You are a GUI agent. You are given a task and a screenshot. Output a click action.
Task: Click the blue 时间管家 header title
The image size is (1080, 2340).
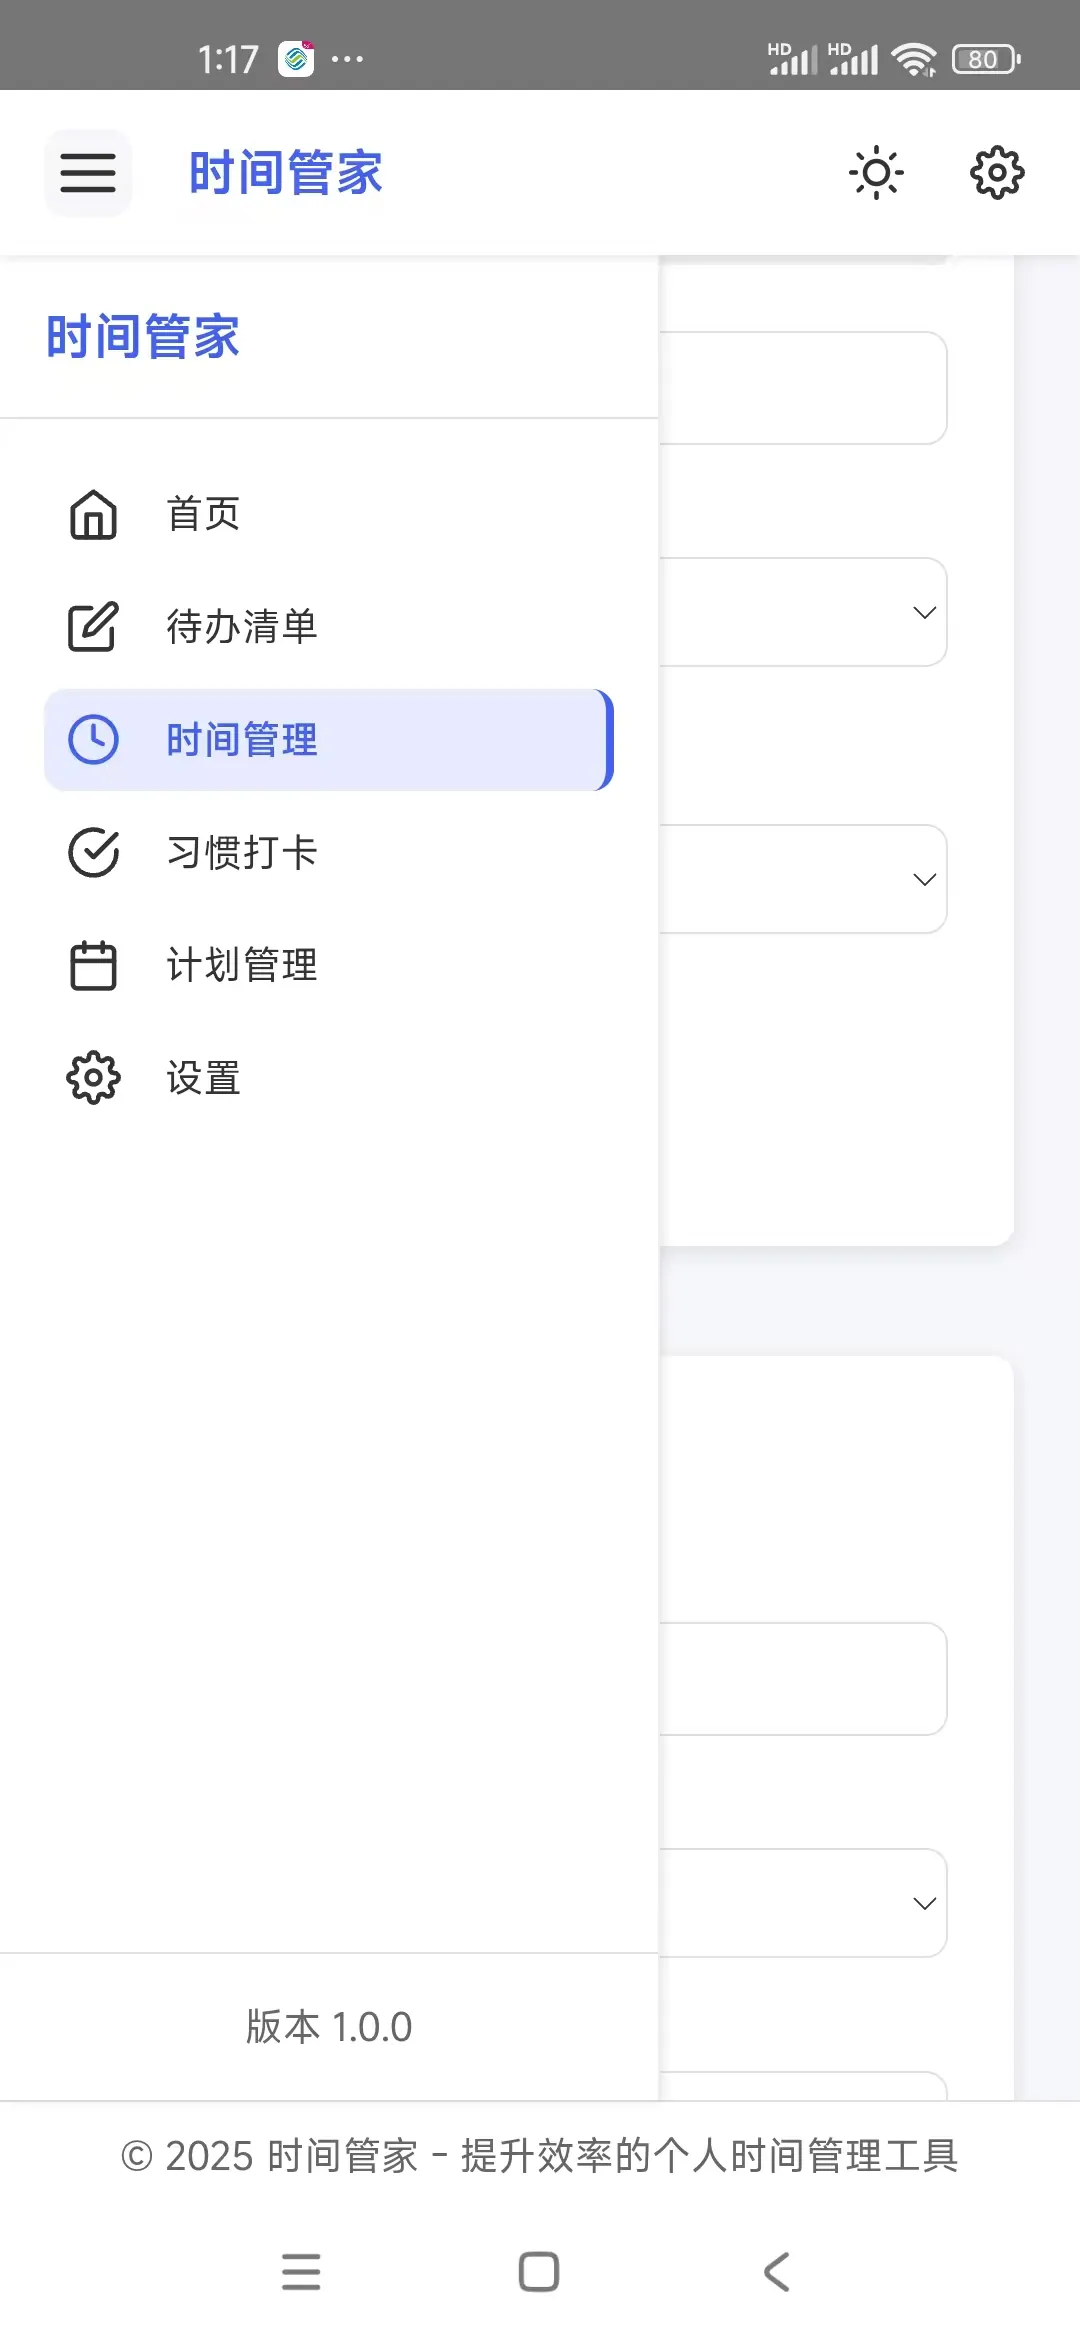(286, 173)
